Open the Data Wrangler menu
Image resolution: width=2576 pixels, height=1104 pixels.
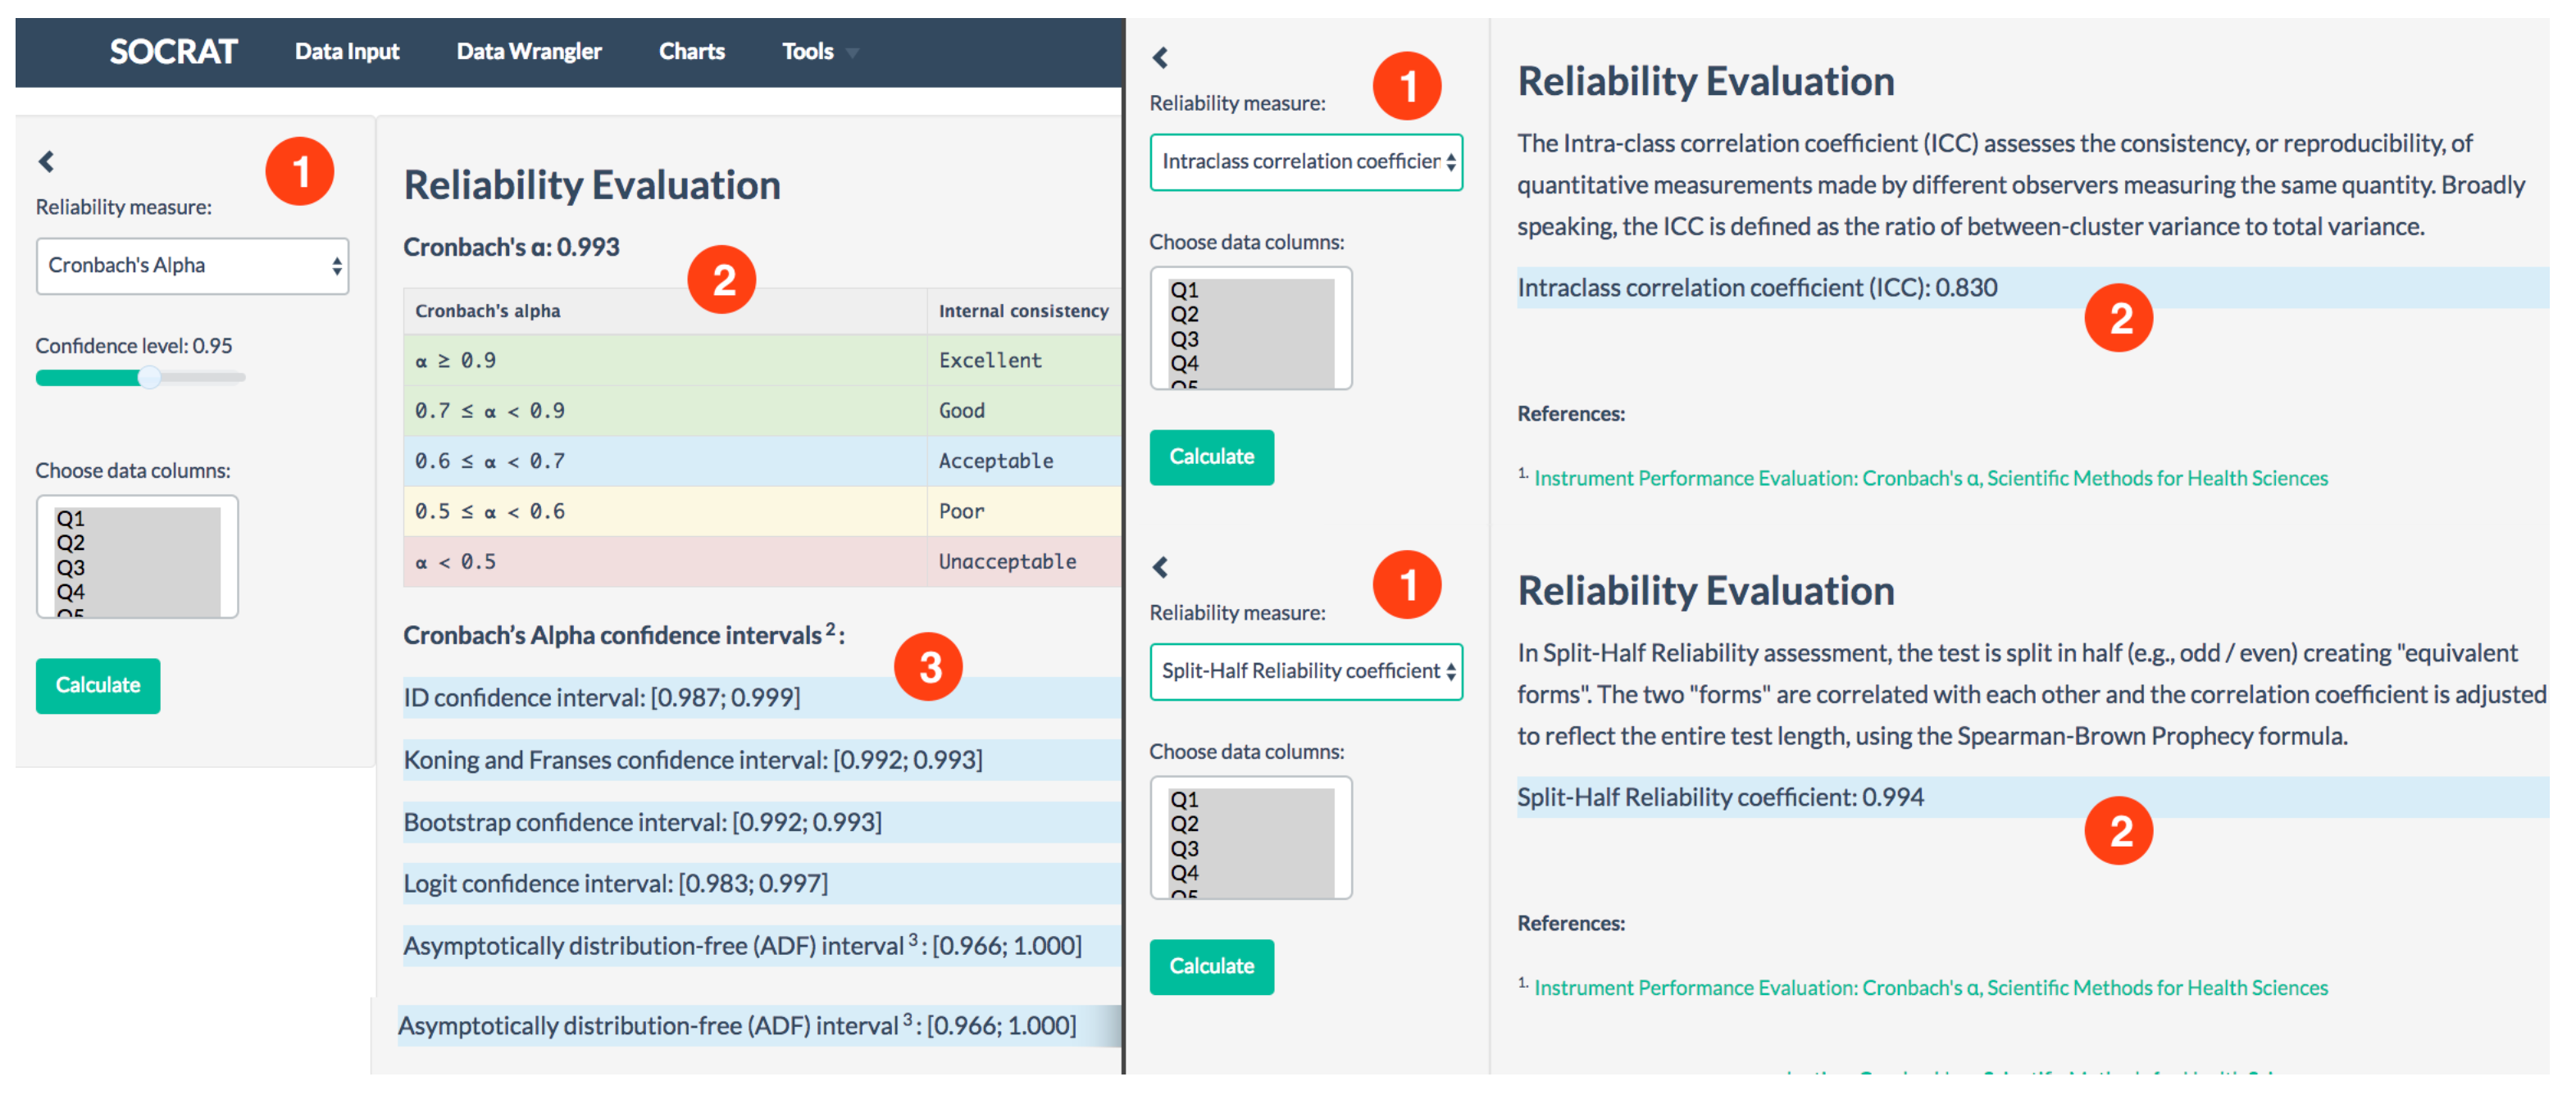point(528,51)
